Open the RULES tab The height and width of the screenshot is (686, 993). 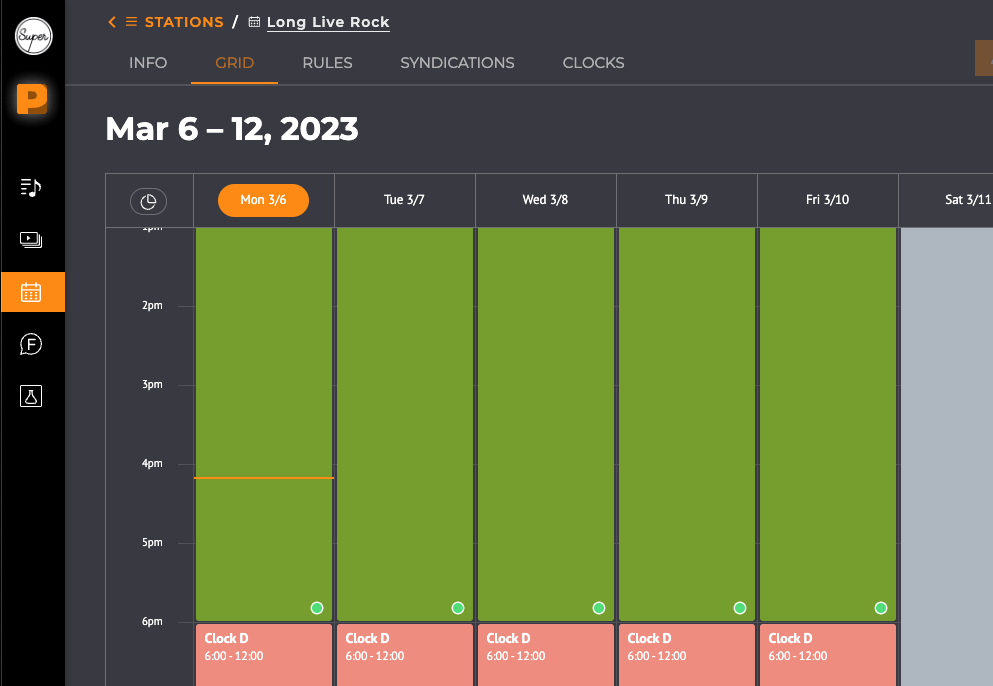(x=327, y=63)
